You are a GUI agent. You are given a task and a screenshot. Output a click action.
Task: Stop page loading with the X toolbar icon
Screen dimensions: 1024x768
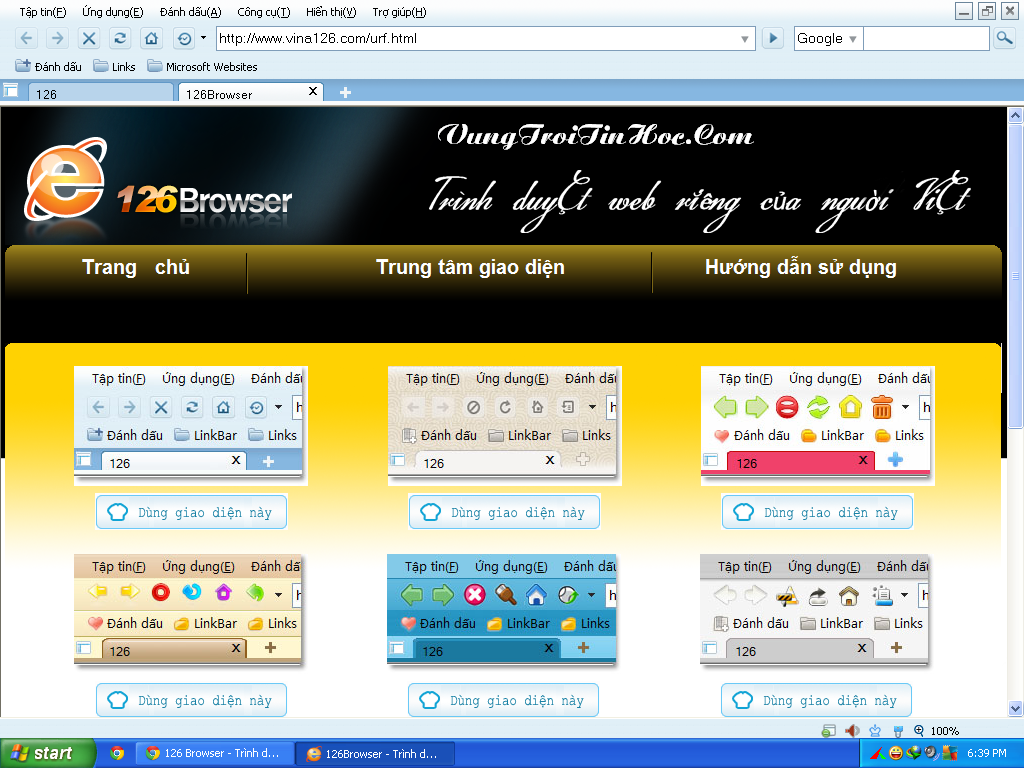(89, 39)
